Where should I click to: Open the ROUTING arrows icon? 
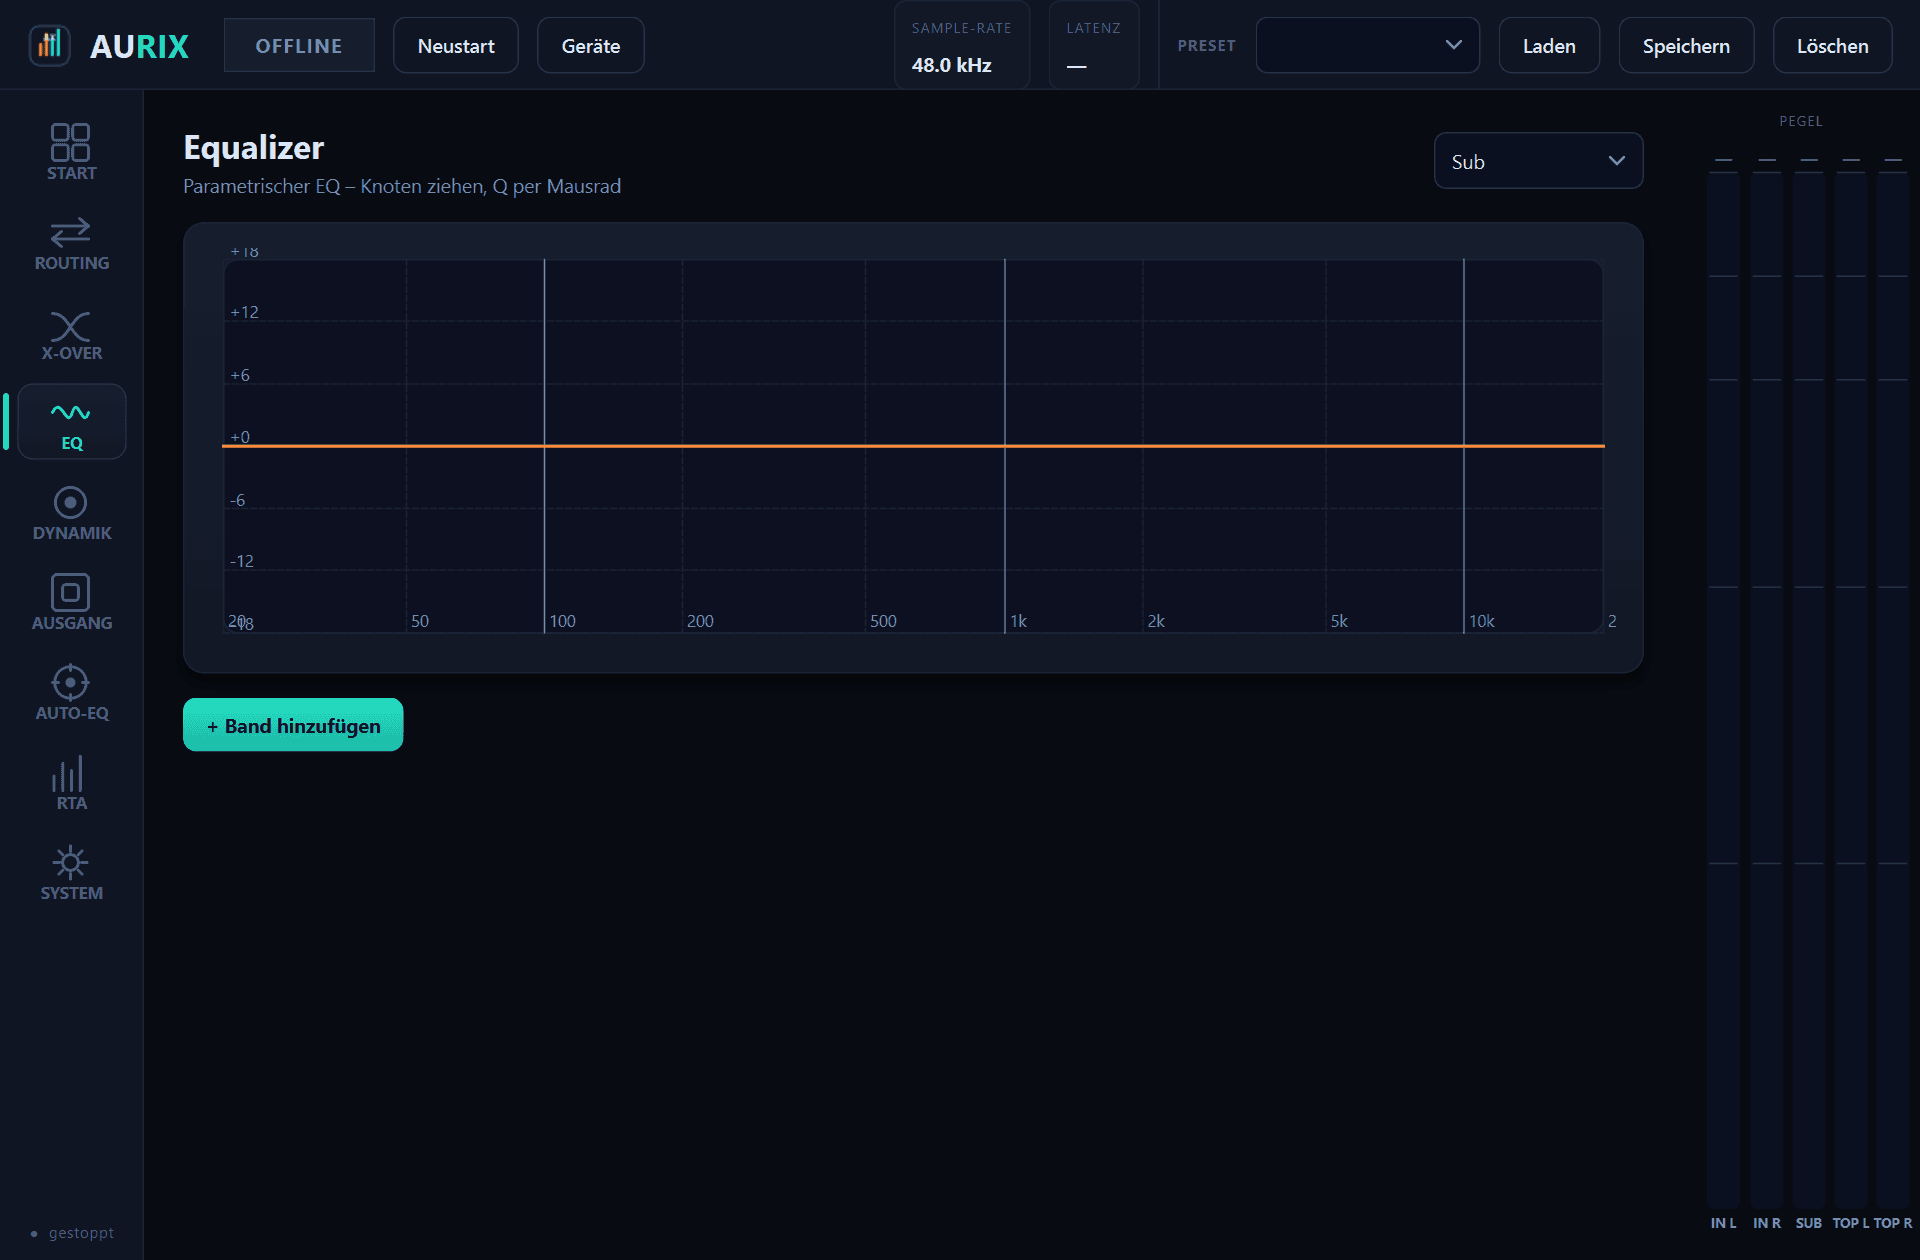[71, 232]
